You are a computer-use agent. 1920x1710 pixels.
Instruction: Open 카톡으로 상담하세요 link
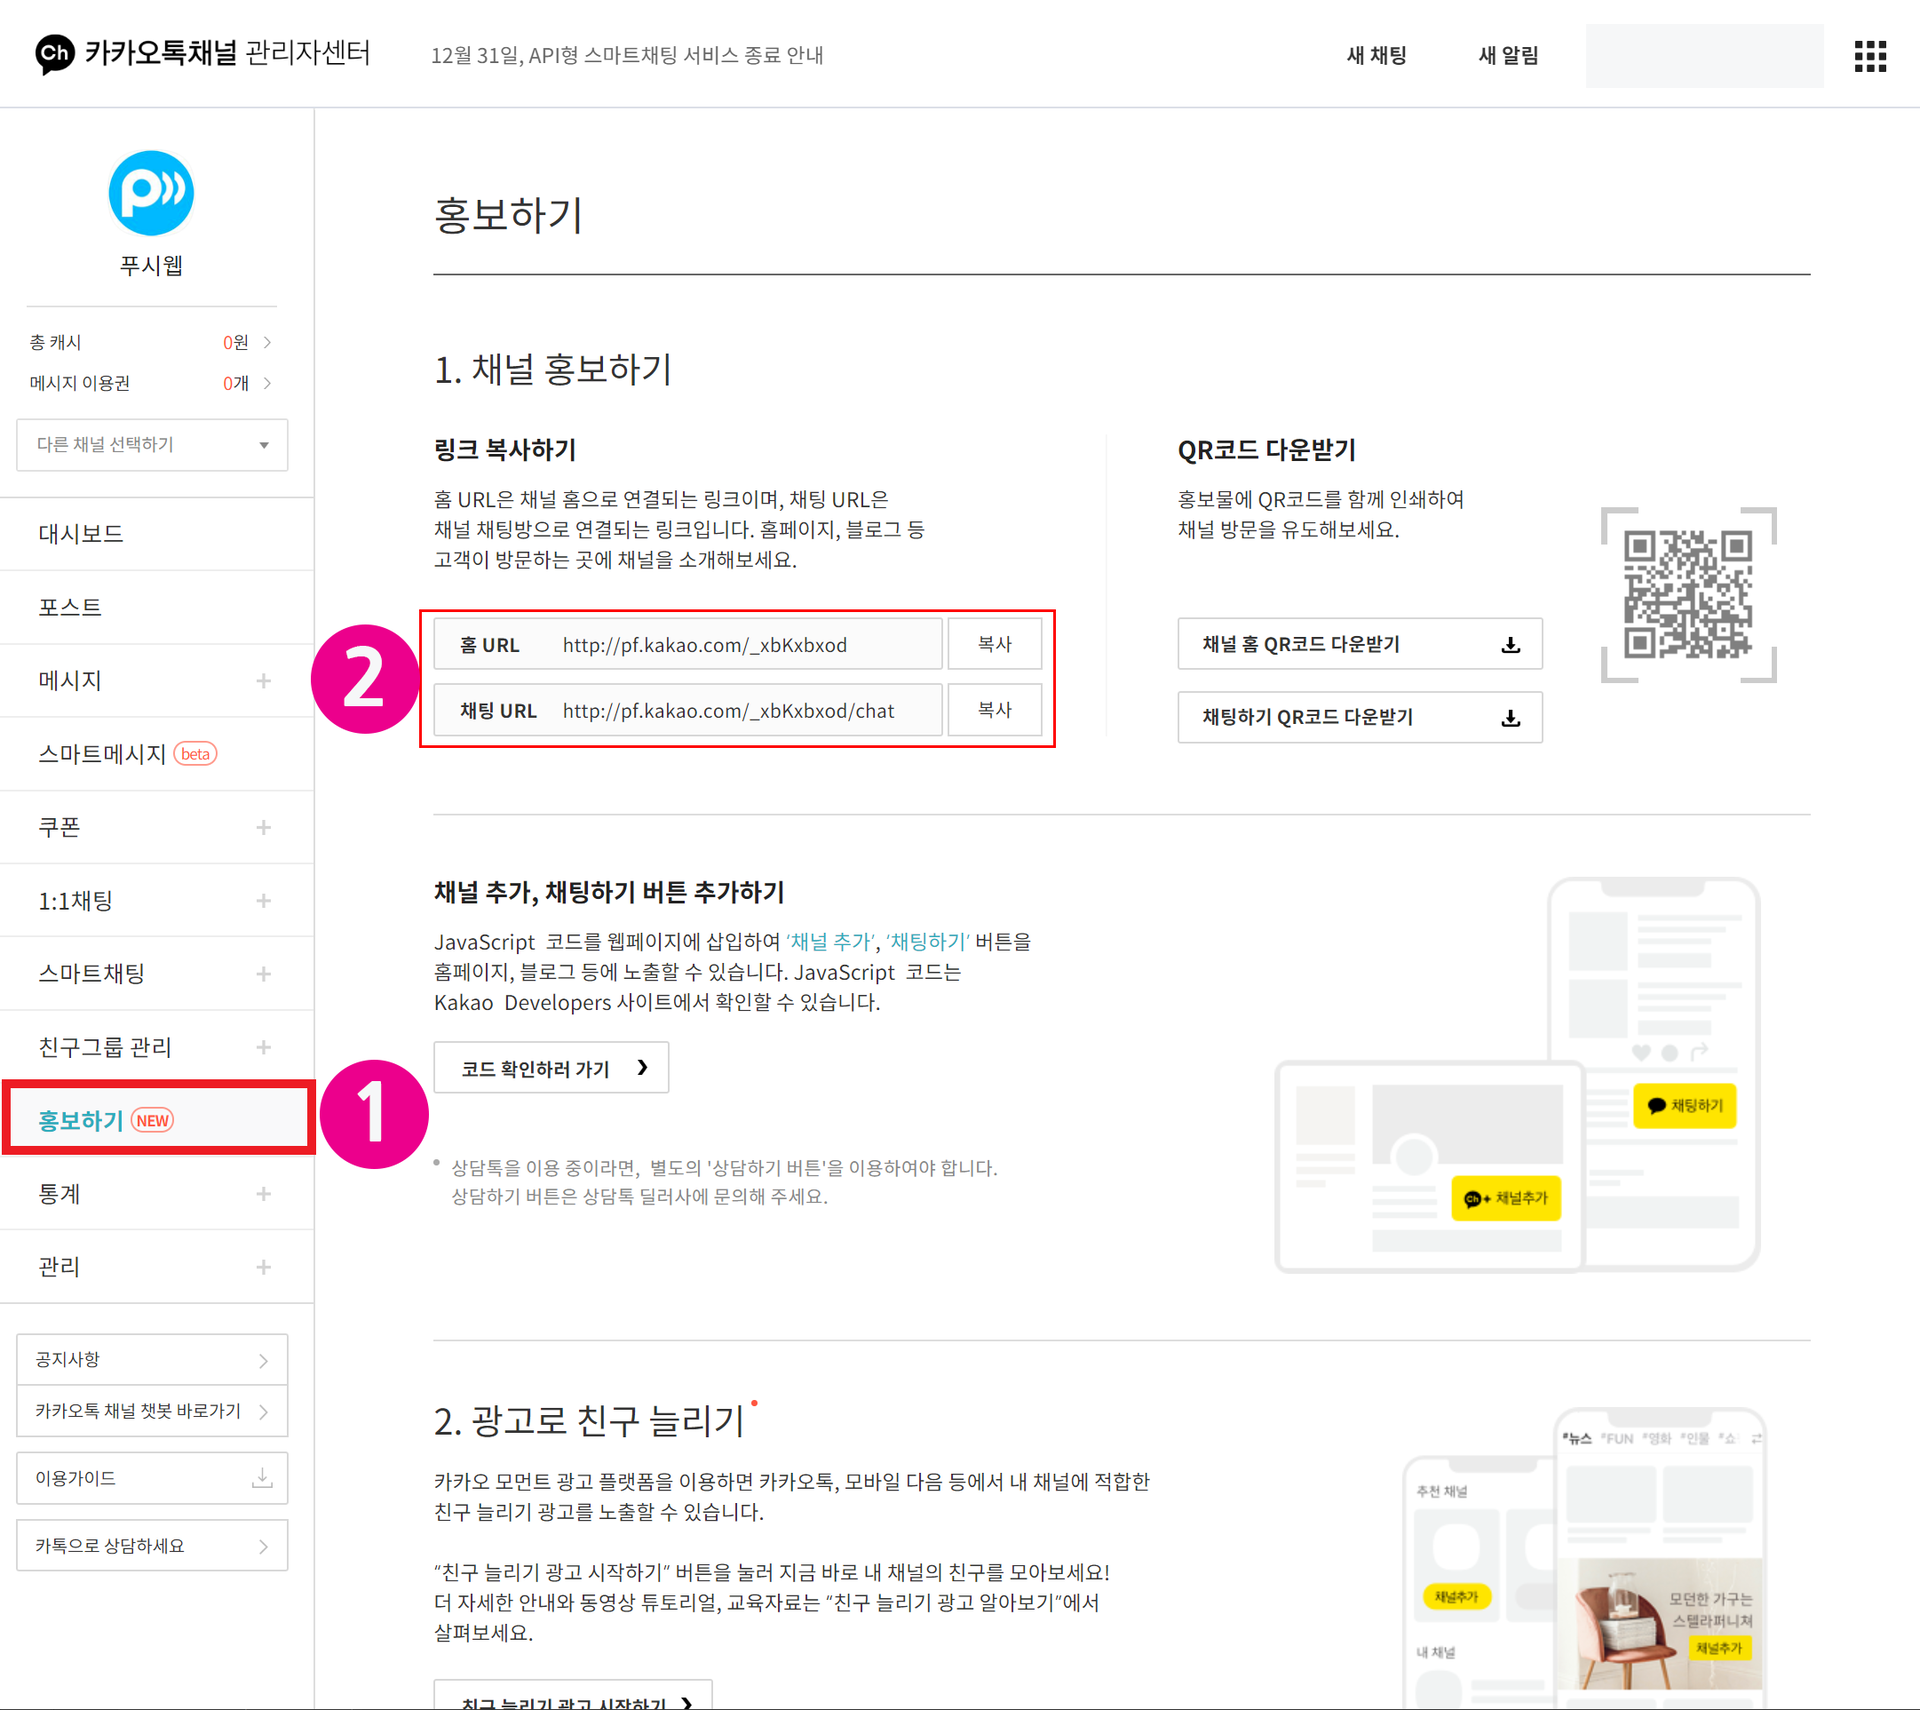coord(152,1545)
